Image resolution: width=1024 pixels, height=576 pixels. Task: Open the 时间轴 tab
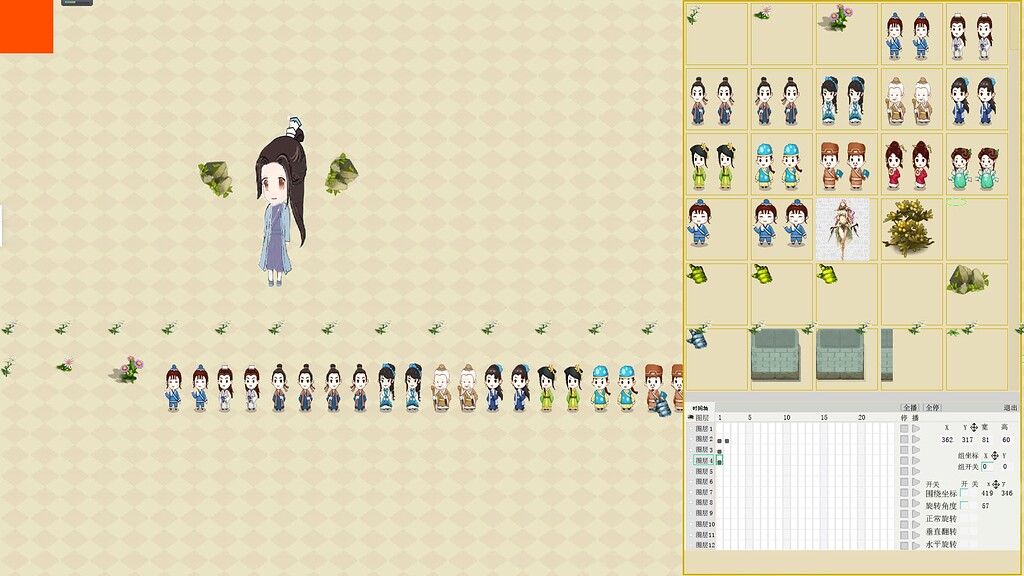pos(700,408)
